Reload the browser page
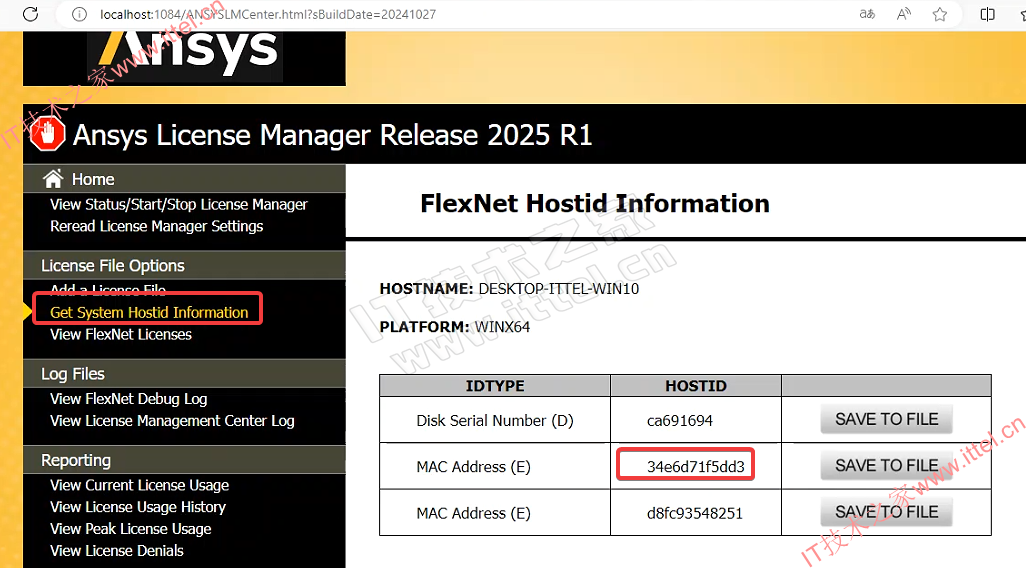 tap(31, 14)
